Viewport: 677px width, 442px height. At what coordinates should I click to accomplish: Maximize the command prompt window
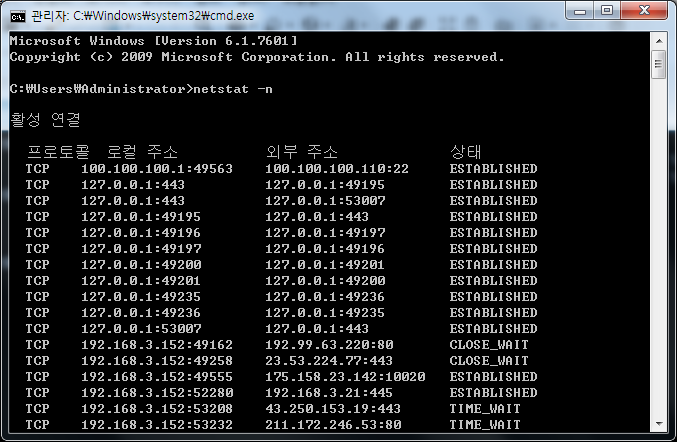point(607,11)
